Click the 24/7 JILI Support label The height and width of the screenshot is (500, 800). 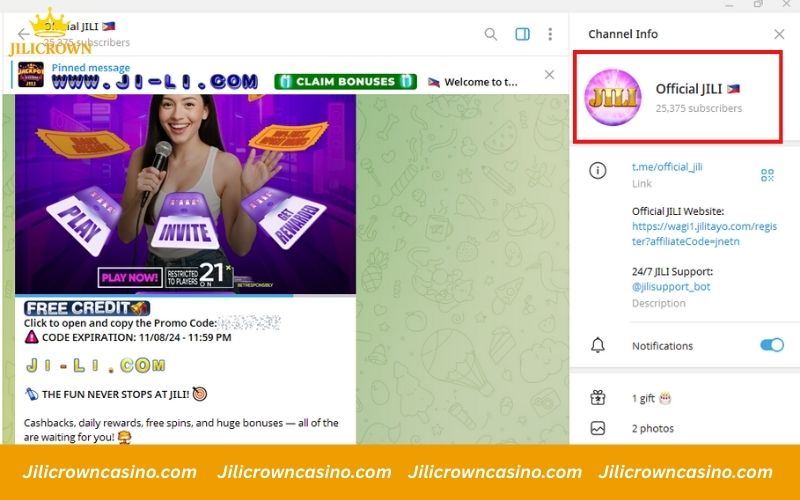tap(672, 271)
